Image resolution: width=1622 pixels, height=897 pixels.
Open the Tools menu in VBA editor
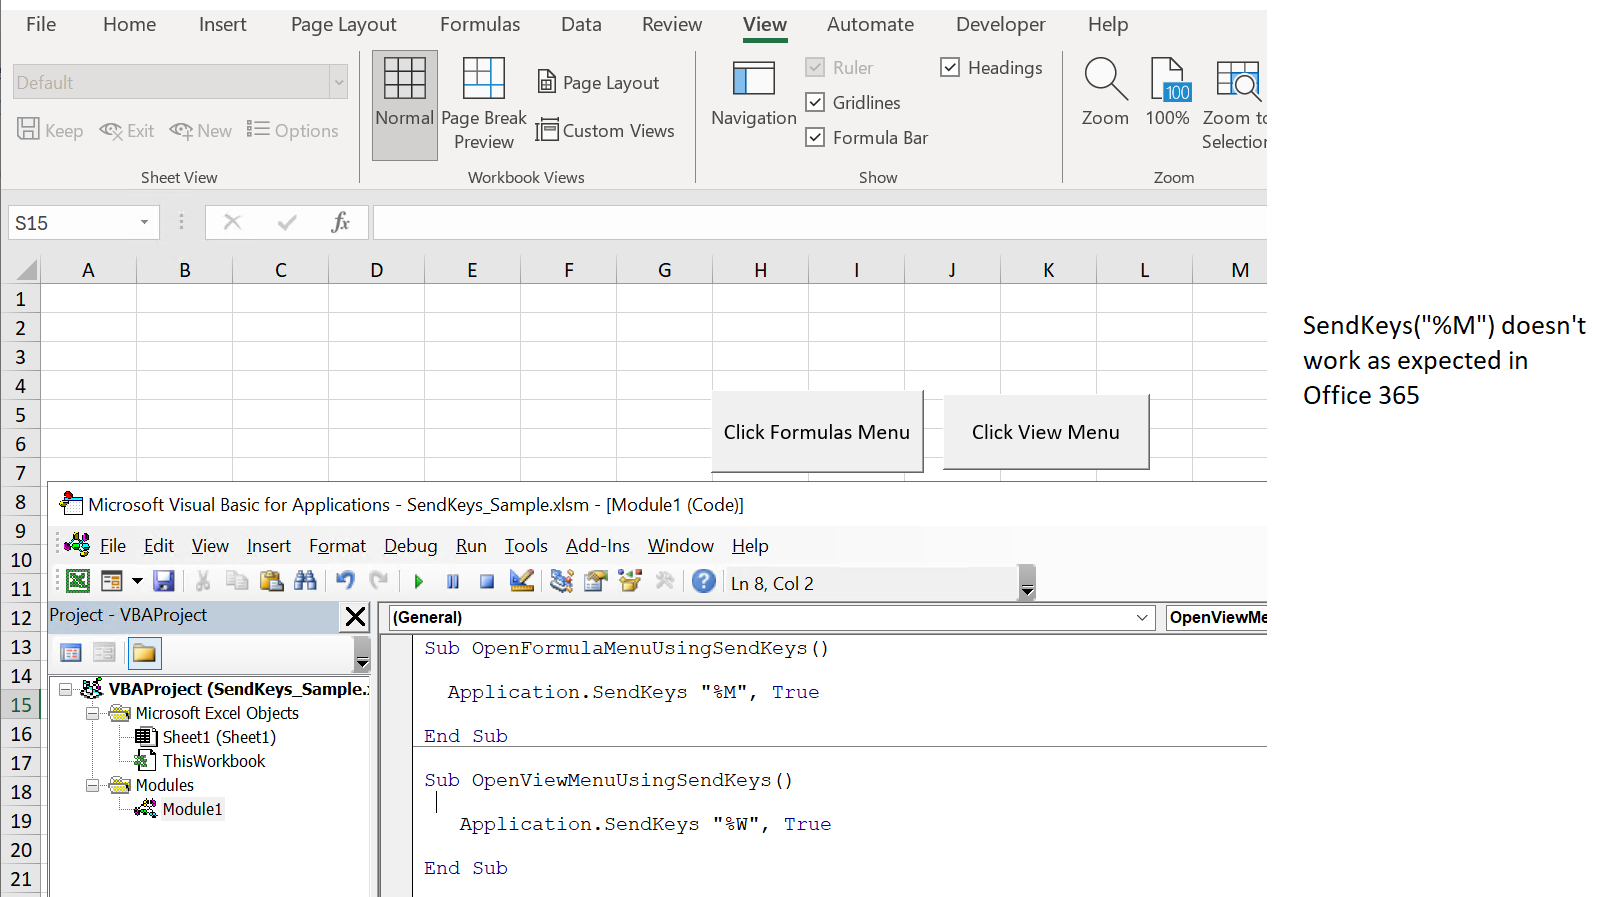coord(526,546)
